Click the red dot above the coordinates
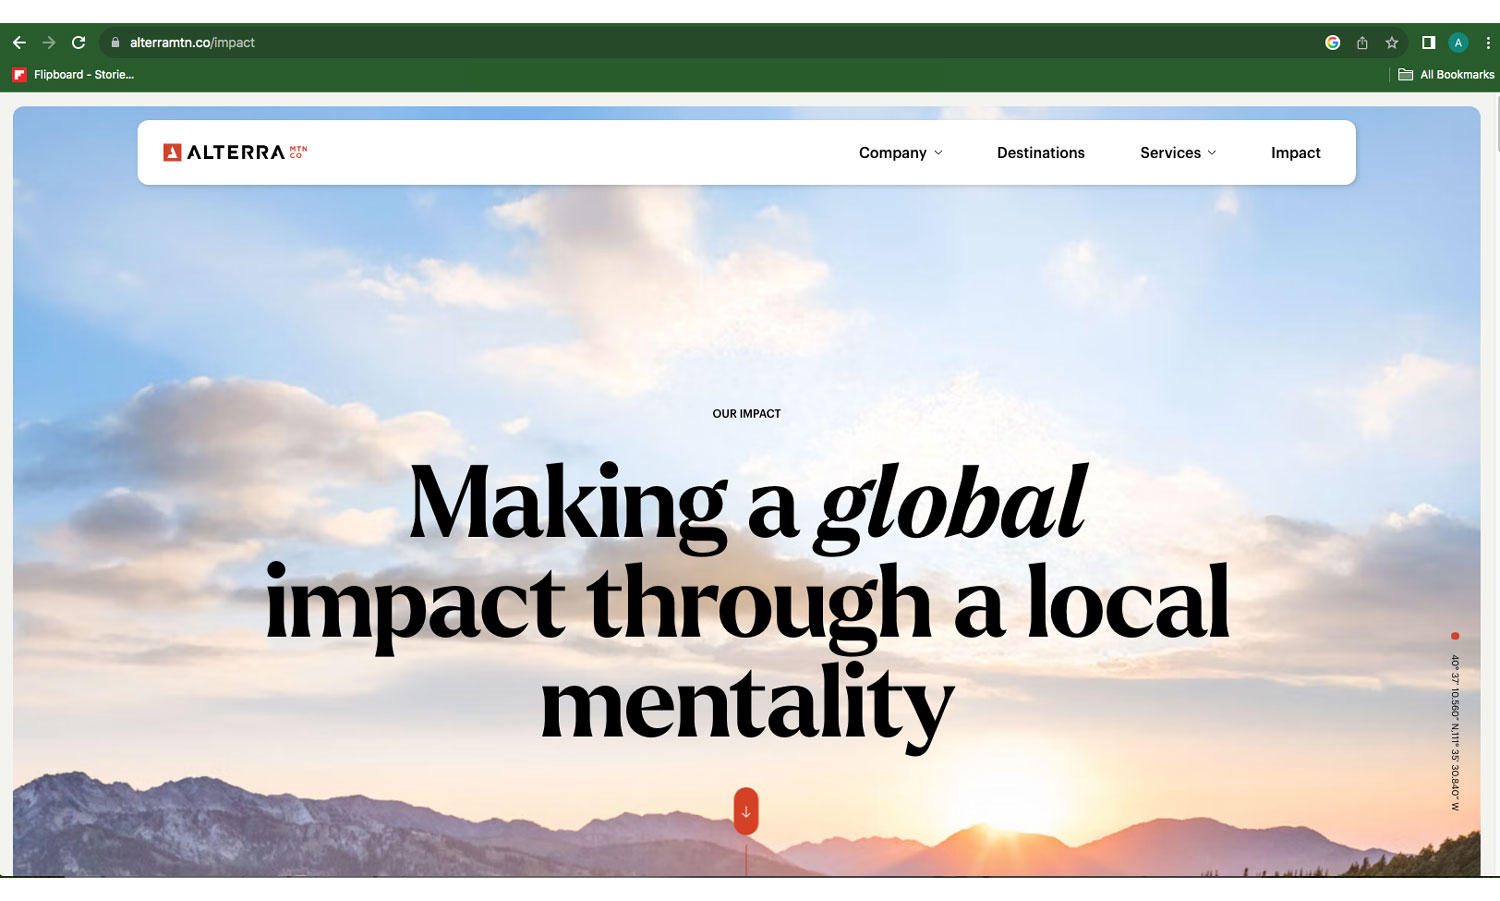 coord(1455,636)
